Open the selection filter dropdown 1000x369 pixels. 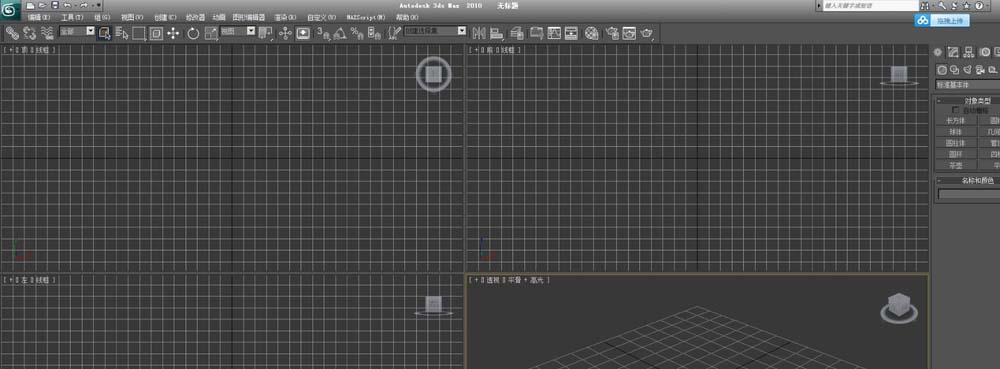click(x=77, y=31)
